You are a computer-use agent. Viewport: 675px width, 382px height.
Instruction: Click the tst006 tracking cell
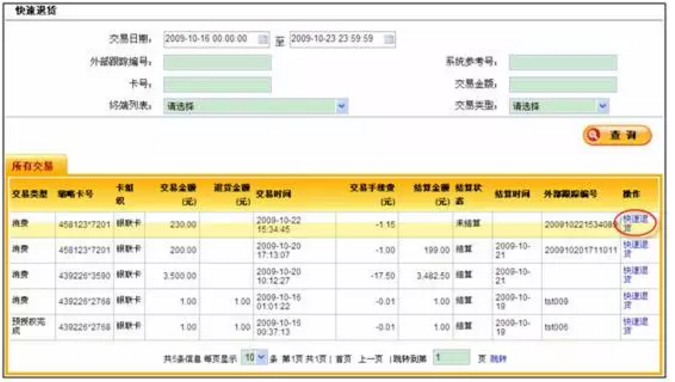[x=556, y=327]
